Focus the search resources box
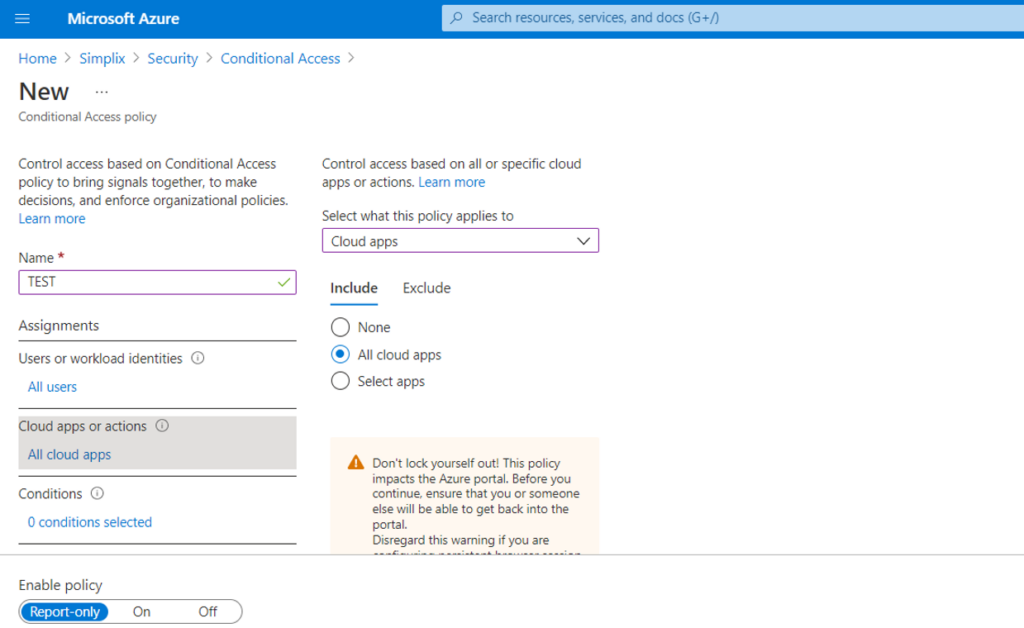Image resolution: width=1024 pixels, height=628 pixels. click(x=733, y=18)
